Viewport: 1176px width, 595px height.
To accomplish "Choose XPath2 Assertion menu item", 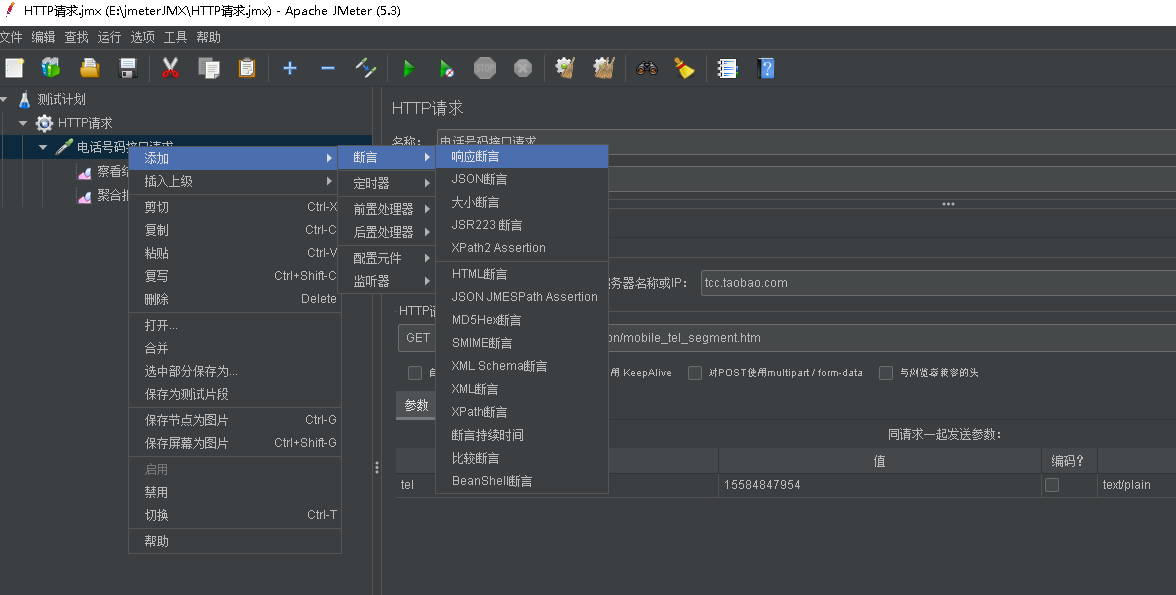I will coord(521,248).
